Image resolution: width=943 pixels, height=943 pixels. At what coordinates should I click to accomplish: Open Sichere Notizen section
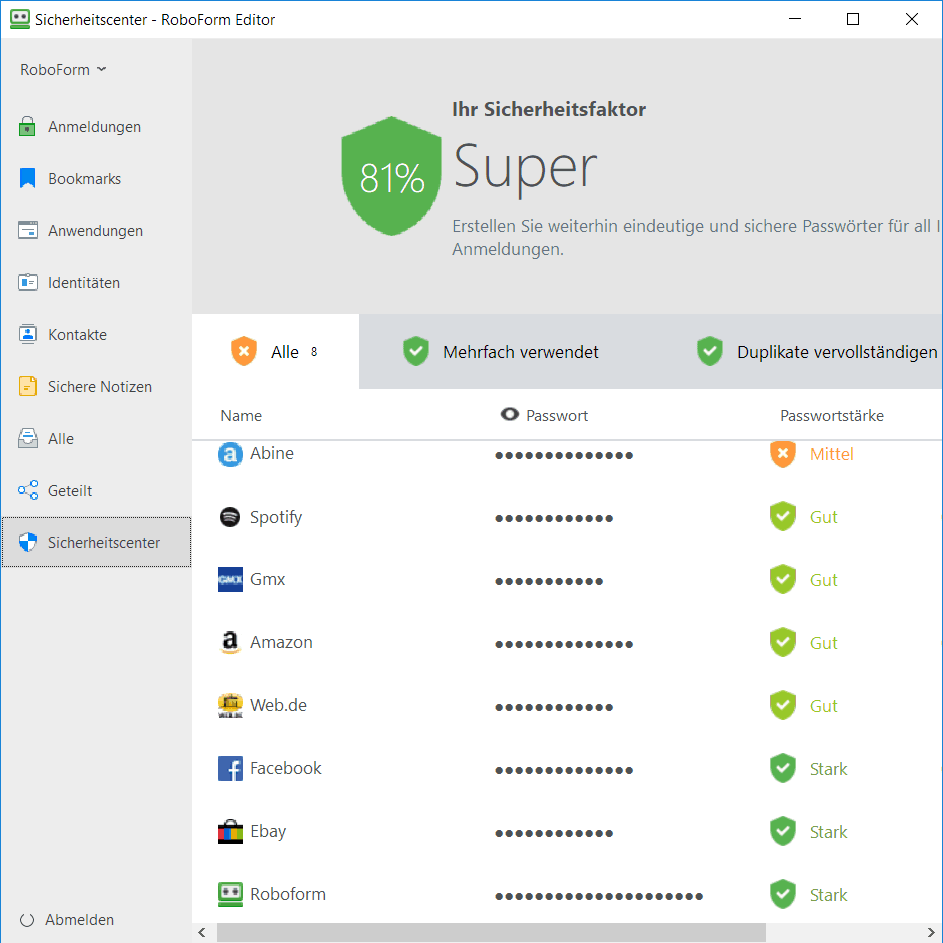[x=96, y=386]
